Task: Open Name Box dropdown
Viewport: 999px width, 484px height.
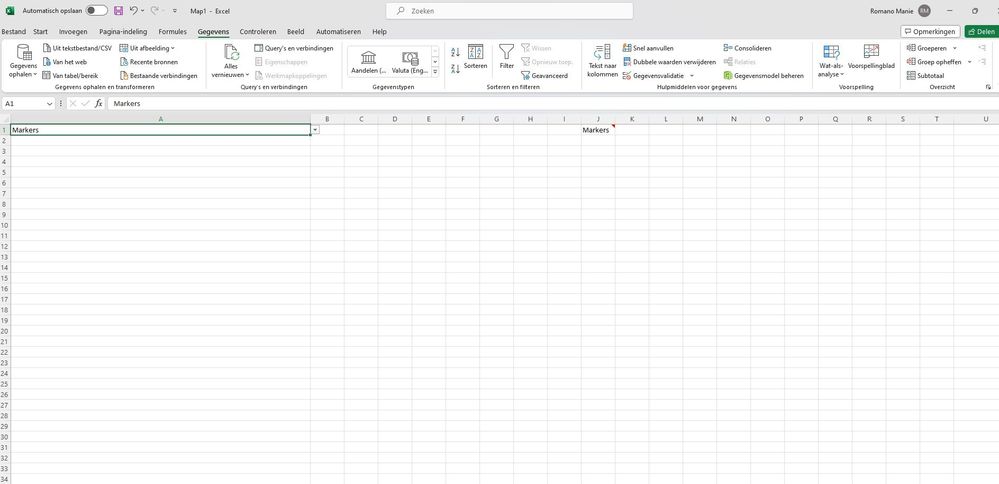Action: click(x=50, y=103)
